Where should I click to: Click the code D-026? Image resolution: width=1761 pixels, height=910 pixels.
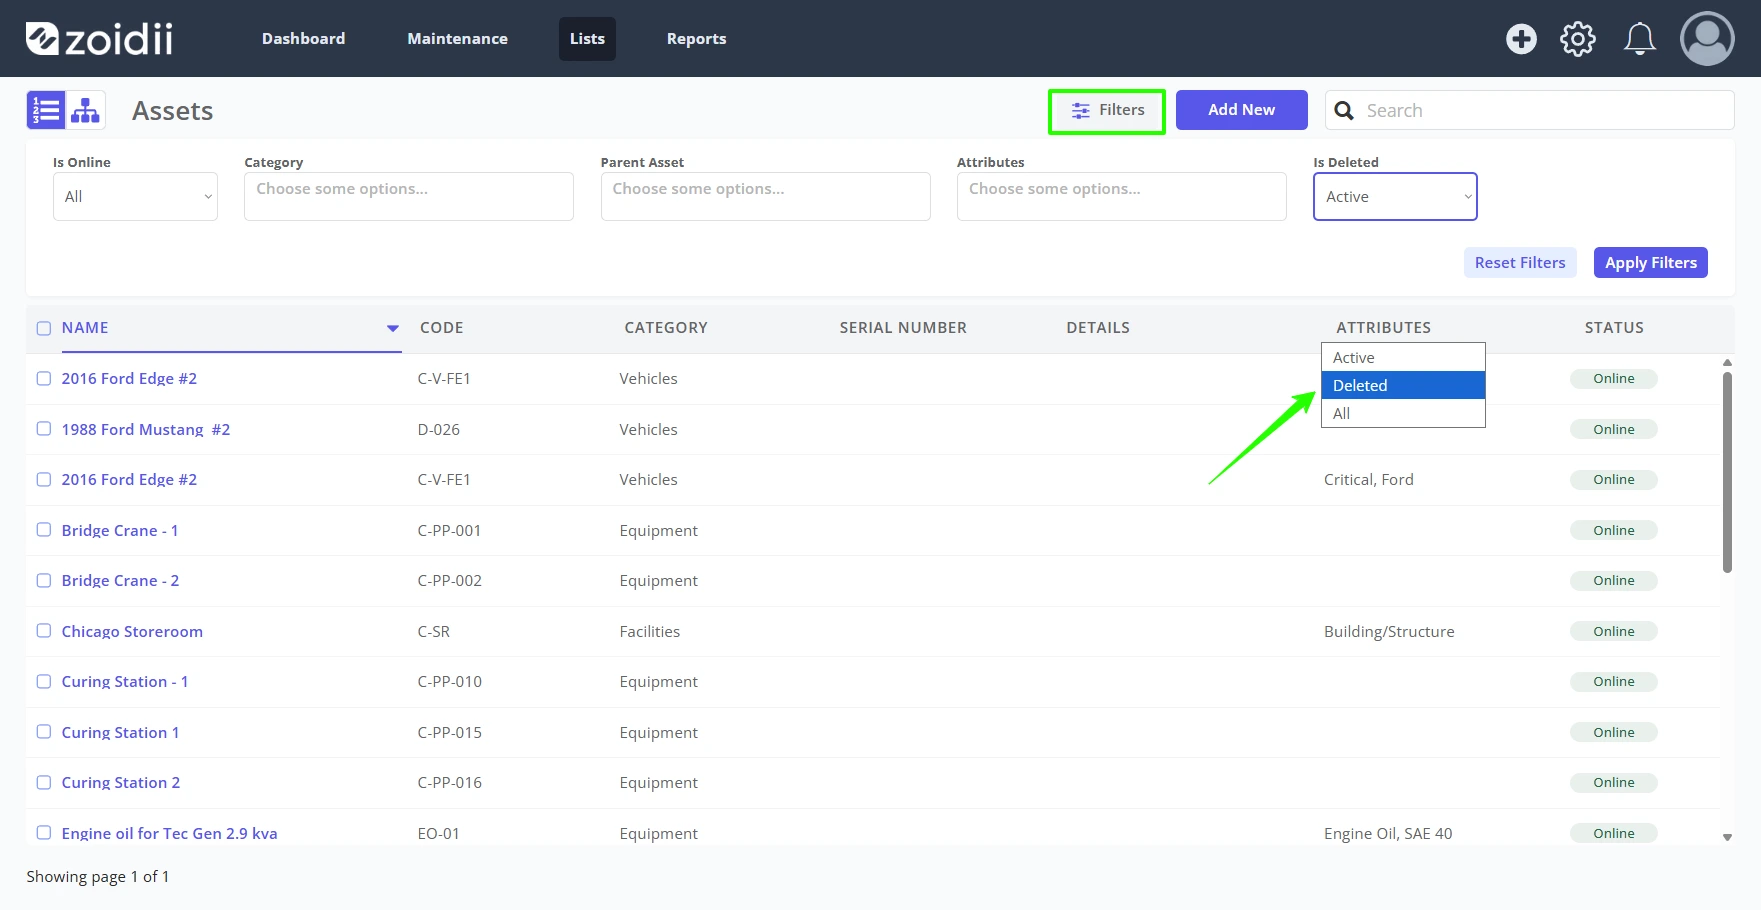click(x=439, y=429)
